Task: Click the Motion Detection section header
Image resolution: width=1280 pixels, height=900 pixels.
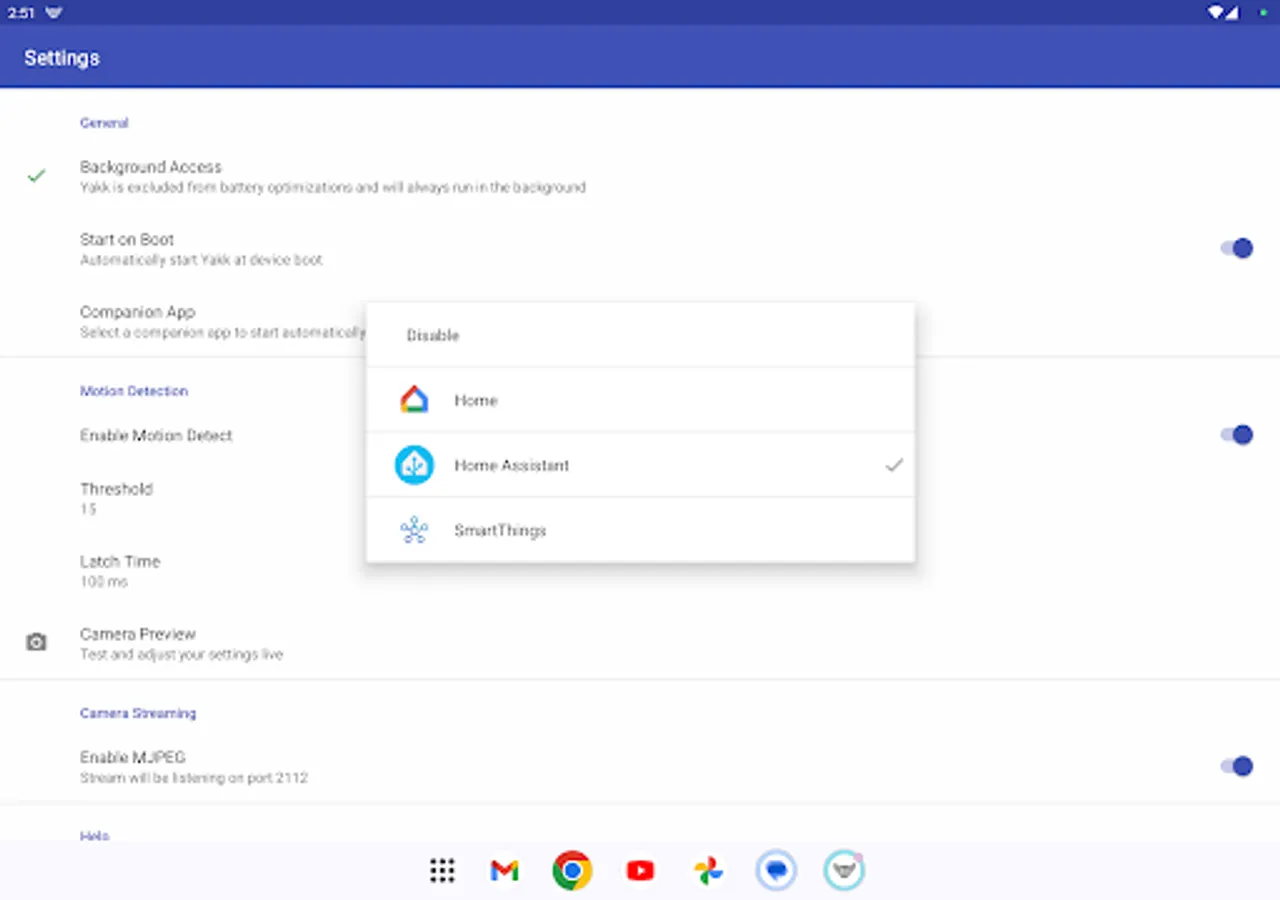Action: pos(133,390)
